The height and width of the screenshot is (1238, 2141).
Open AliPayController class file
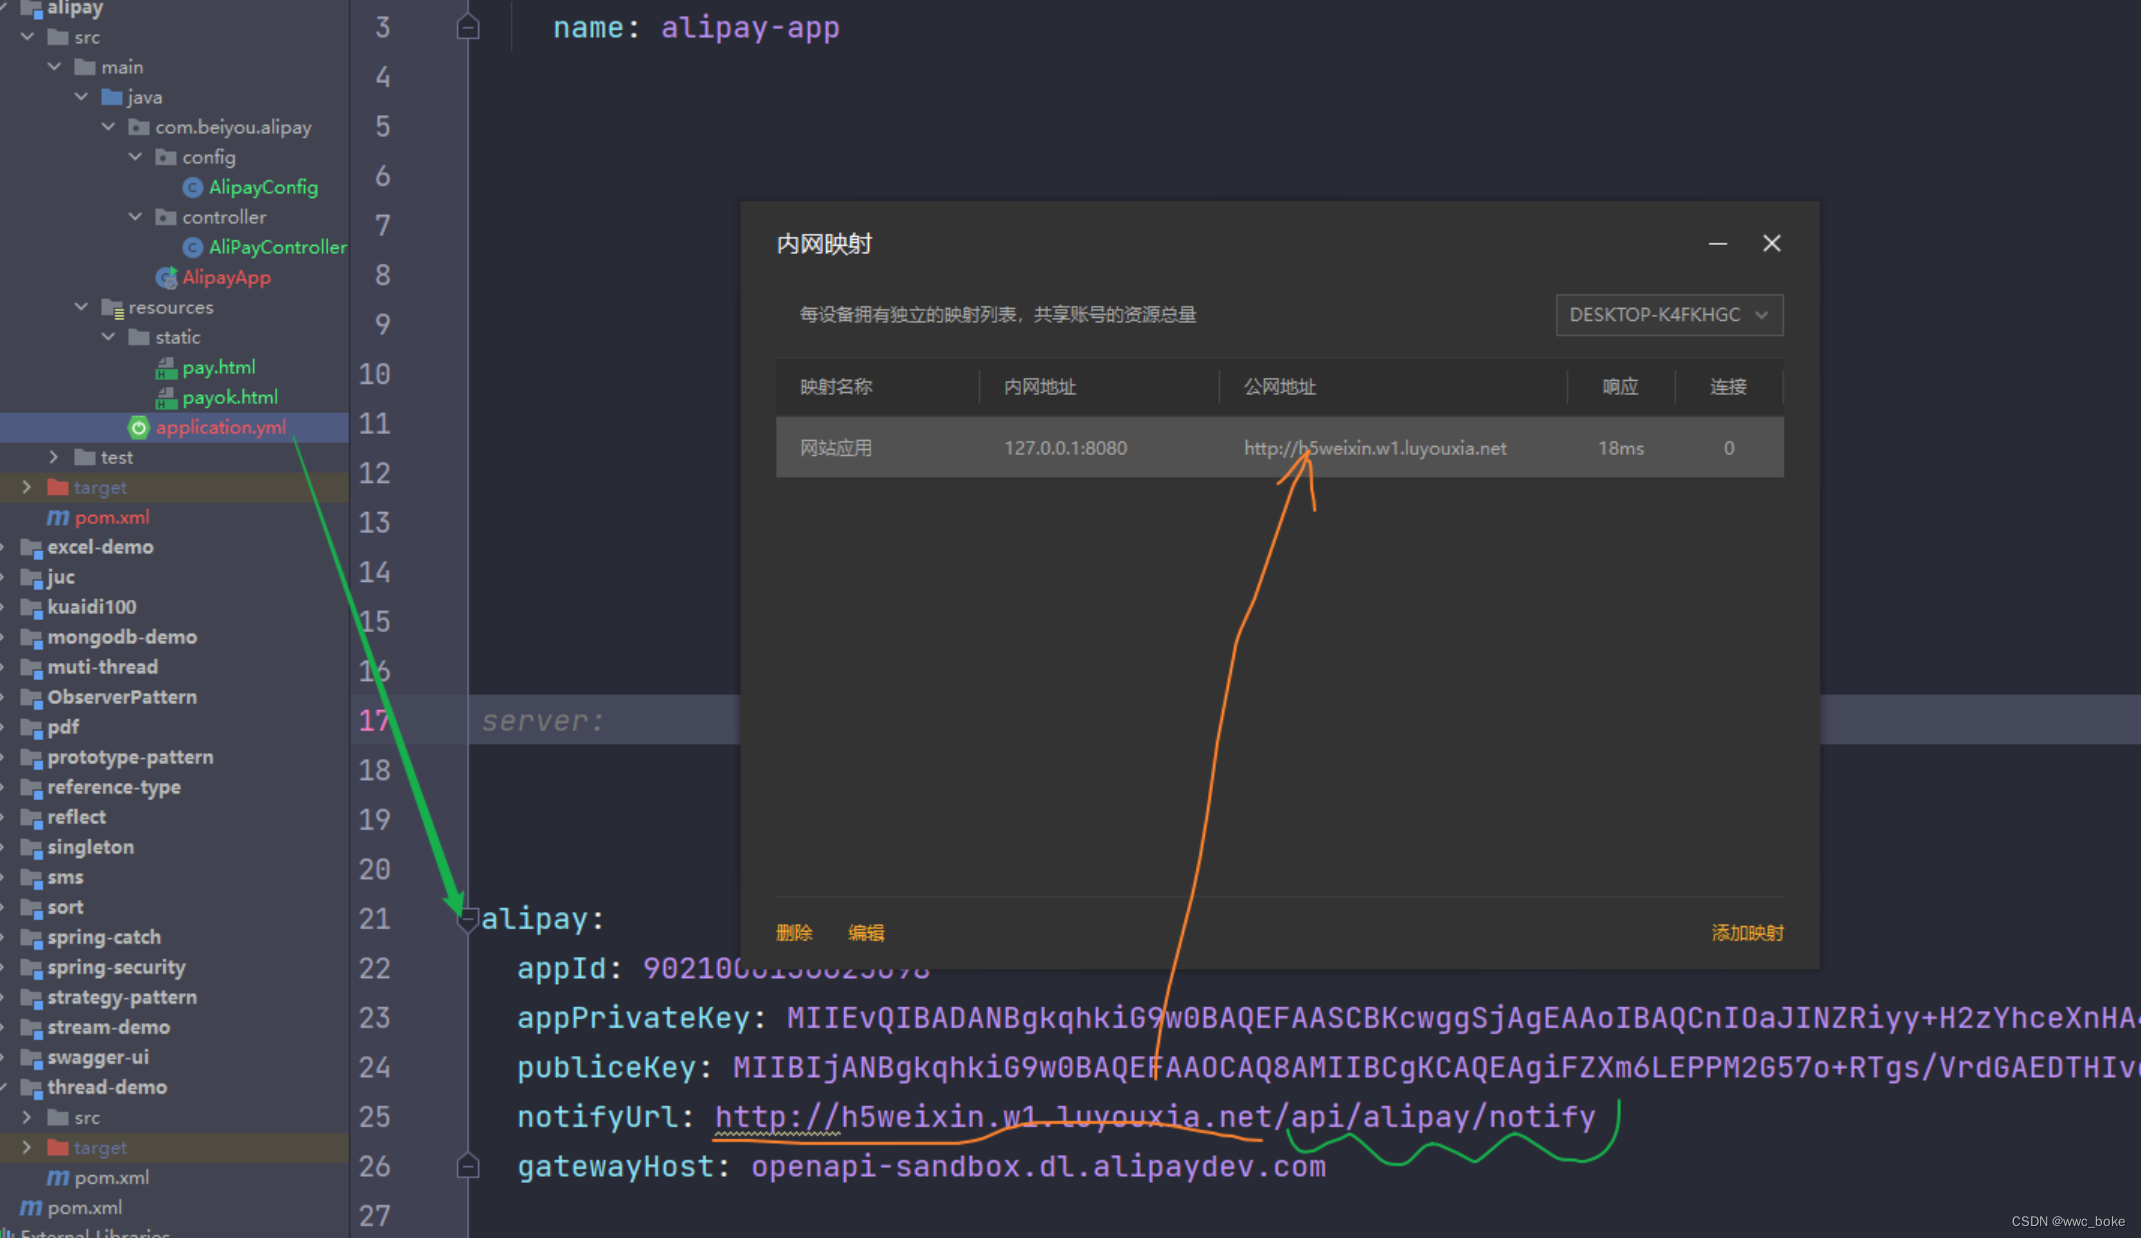click(277, 247)
